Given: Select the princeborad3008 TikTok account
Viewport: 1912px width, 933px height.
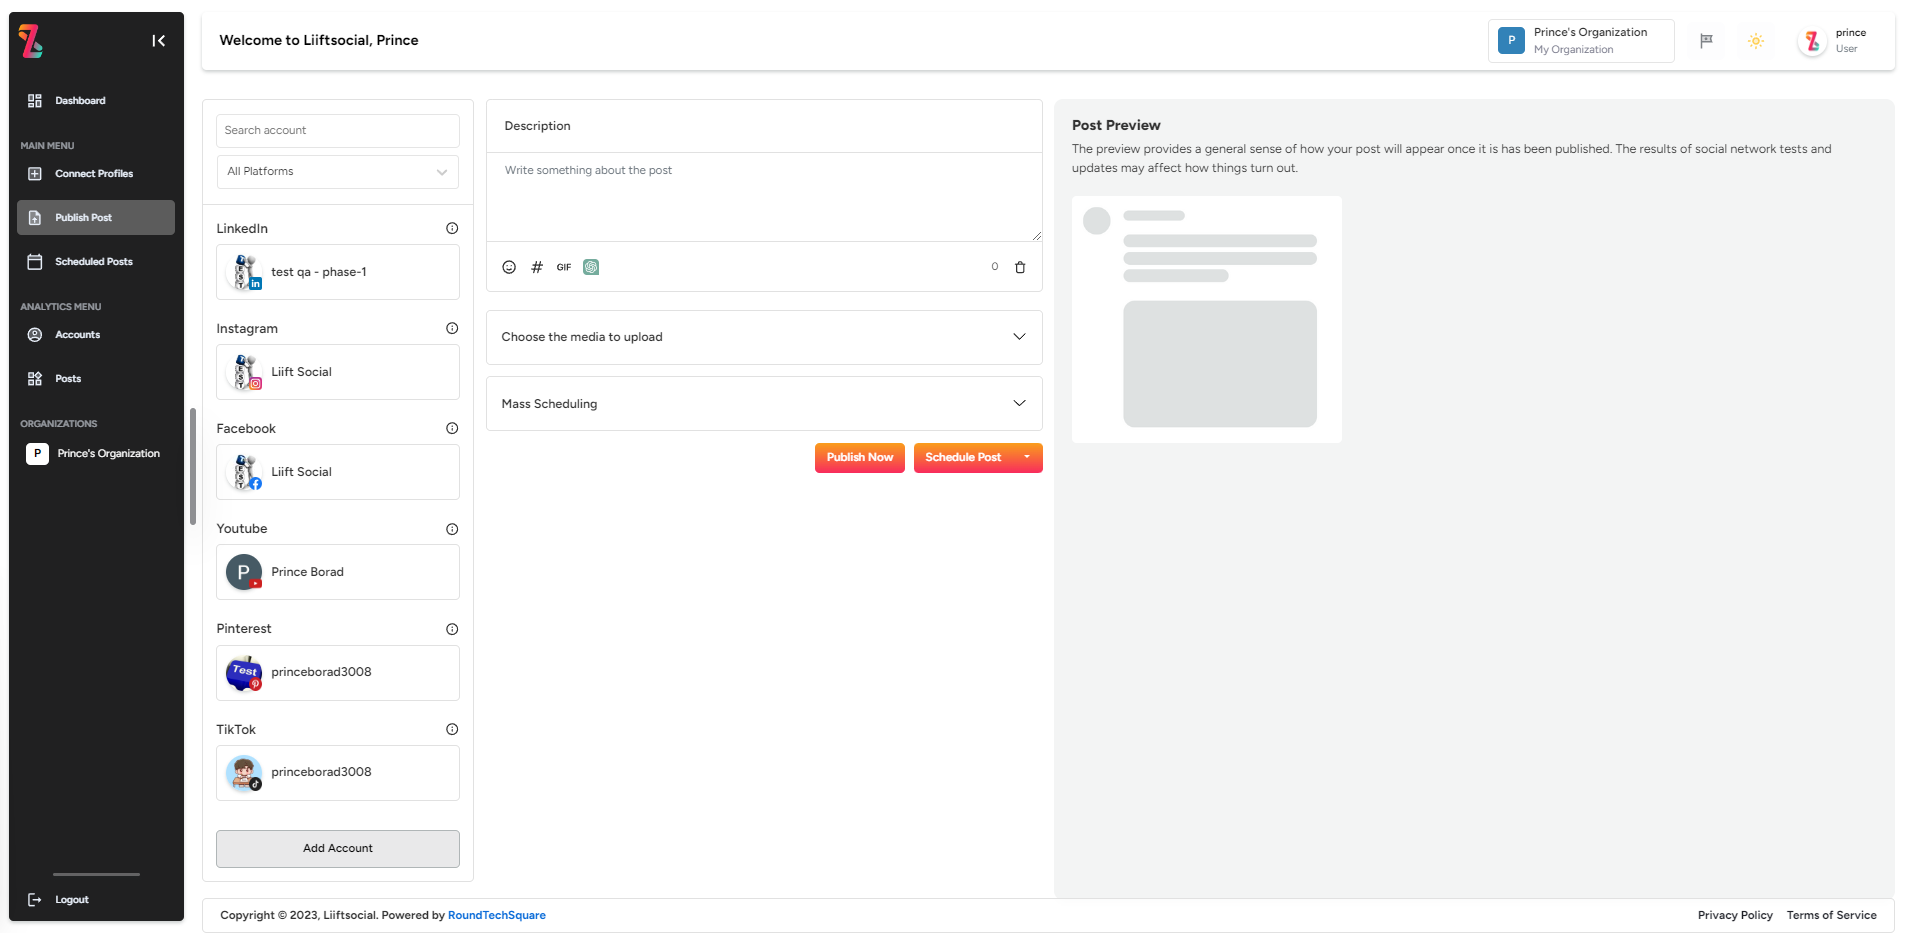Looking at the screenshot, I should pos(337,772).
